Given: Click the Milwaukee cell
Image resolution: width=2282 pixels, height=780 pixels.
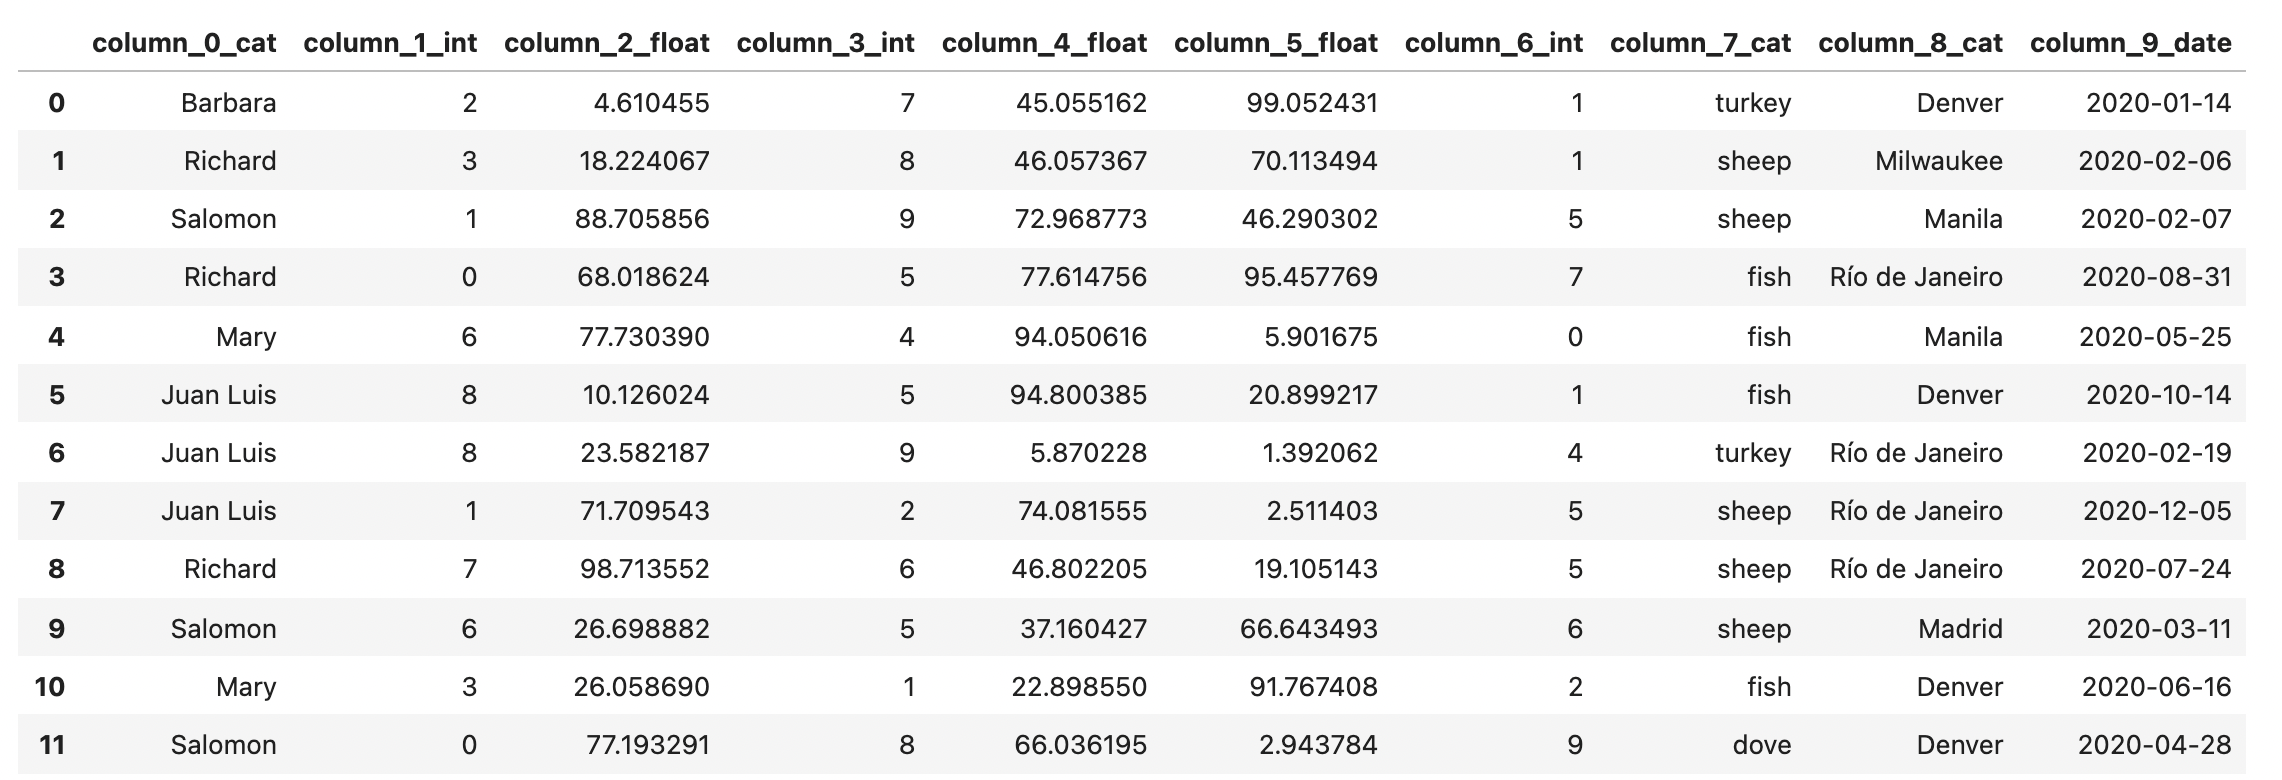Looking at the screenshot, I should [1938, 161].
